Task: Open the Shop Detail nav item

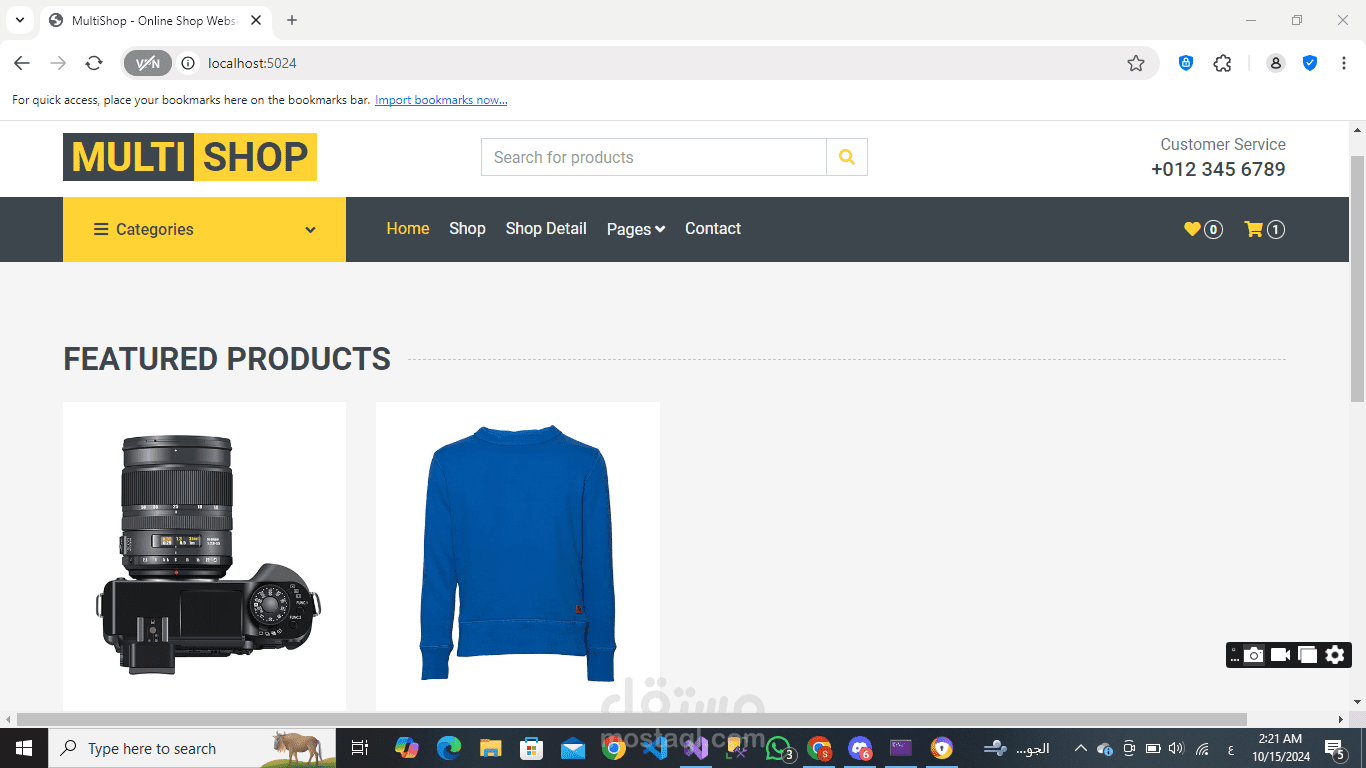Action: [546, 229]
